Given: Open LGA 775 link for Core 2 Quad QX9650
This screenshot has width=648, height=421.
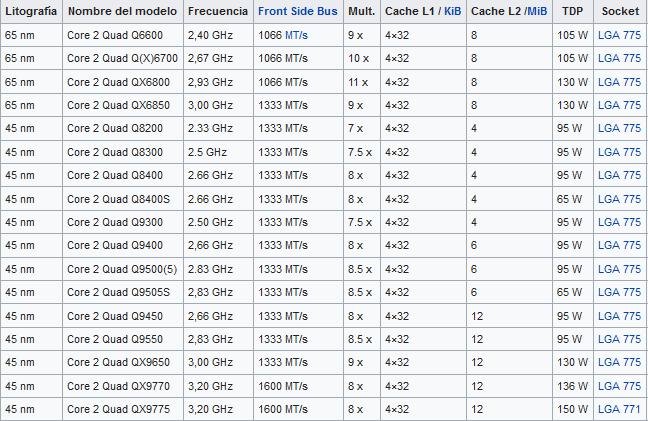Looking at the screenshot, I should click(619, 362).
